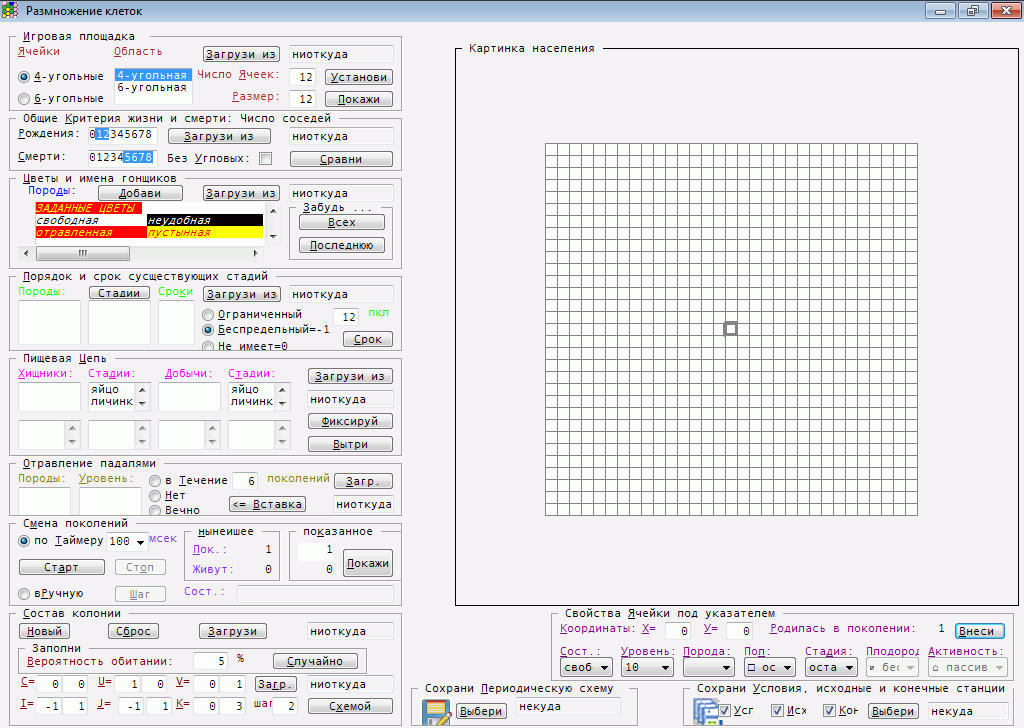1024x728 pixels.
Task: Click the horizontal scrollbar under breed colors
Action: (x=141, y=253)
